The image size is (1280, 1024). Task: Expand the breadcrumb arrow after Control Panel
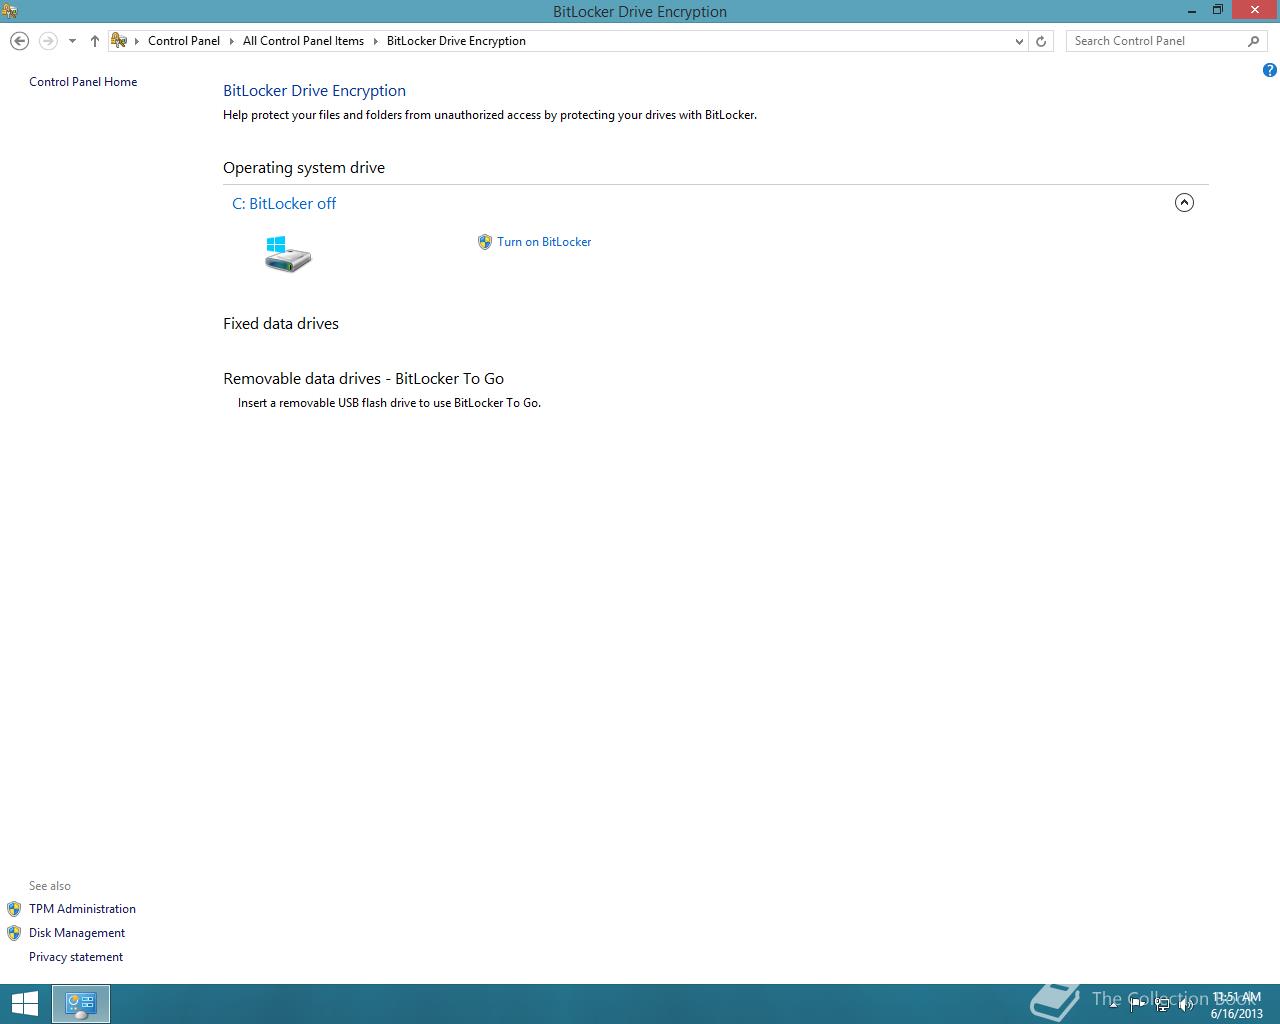[232, 41]
